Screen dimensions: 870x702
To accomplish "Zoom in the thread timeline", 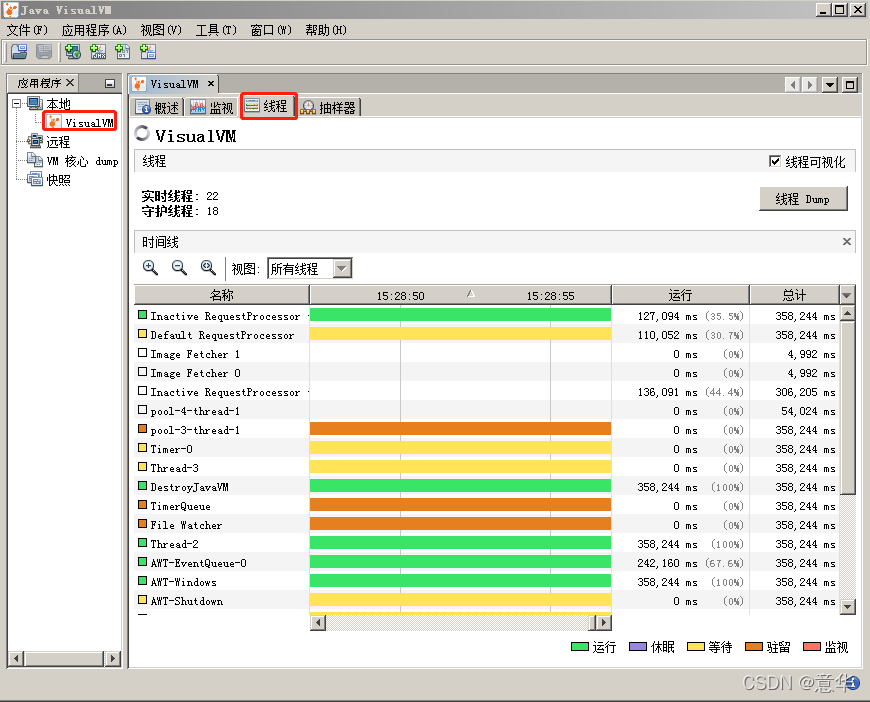I will click(150, 267).
